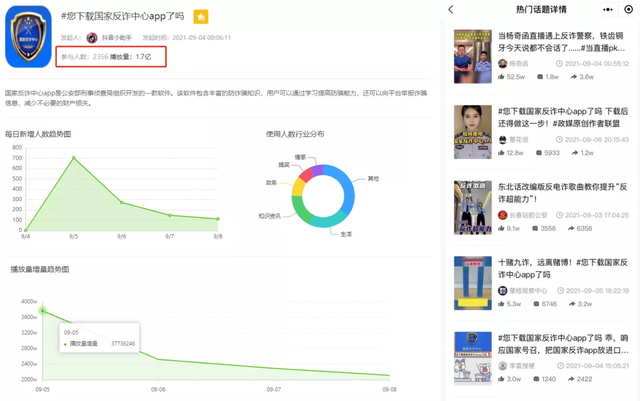
Task: Open the 李雷报楼 author avatar
Action: (502, 366)
